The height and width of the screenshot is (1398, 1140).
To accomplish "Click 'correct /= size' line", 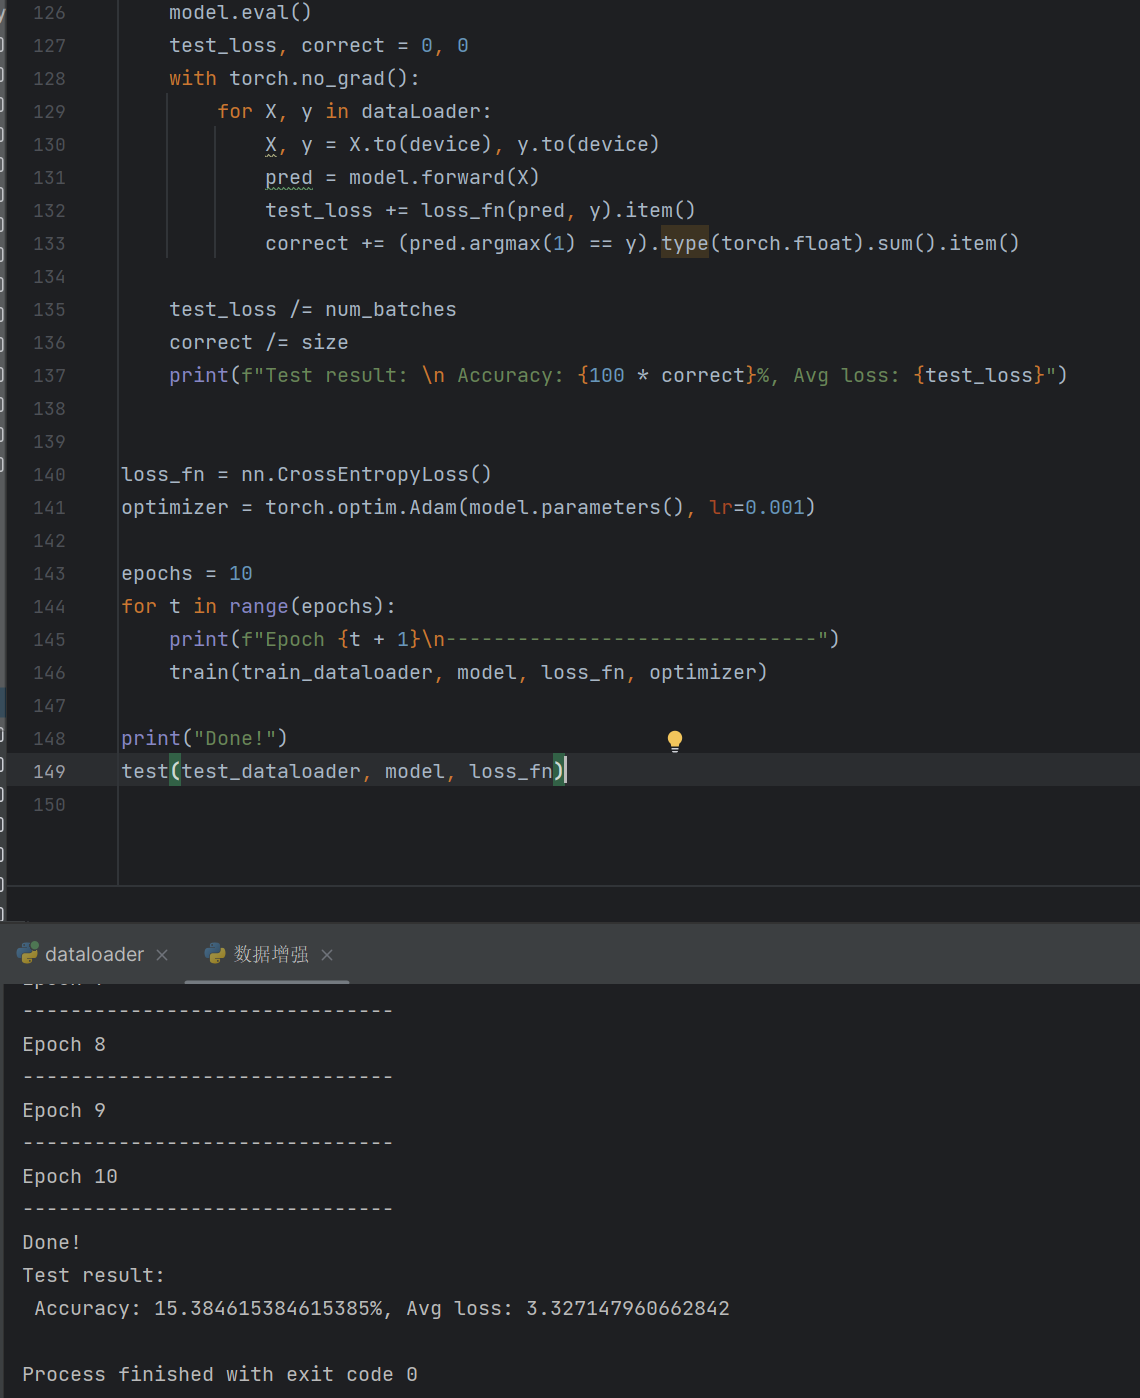I will (259, 342).
